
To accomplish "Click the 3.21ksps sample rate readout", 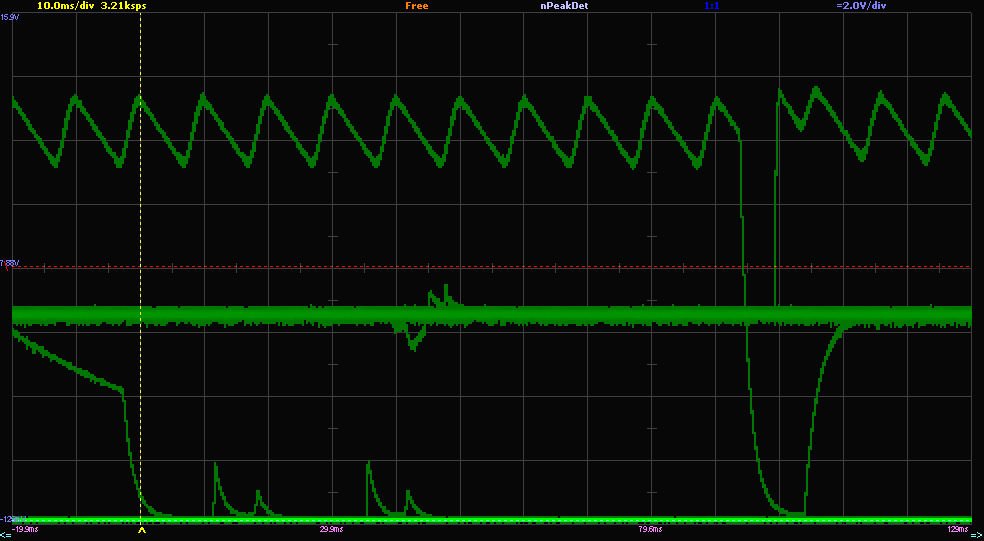I will pos(123,6).
